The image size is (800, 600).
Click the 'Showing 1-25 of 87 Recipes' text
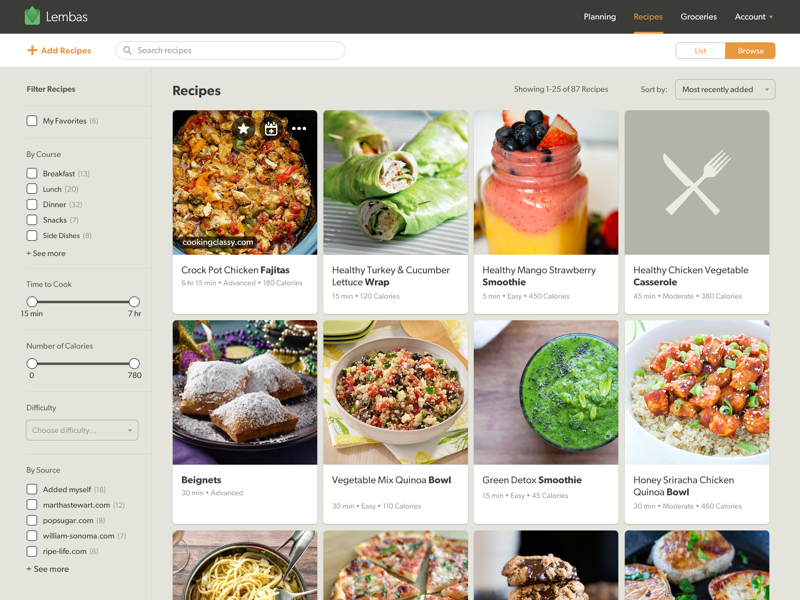click(x=561, y=89)
